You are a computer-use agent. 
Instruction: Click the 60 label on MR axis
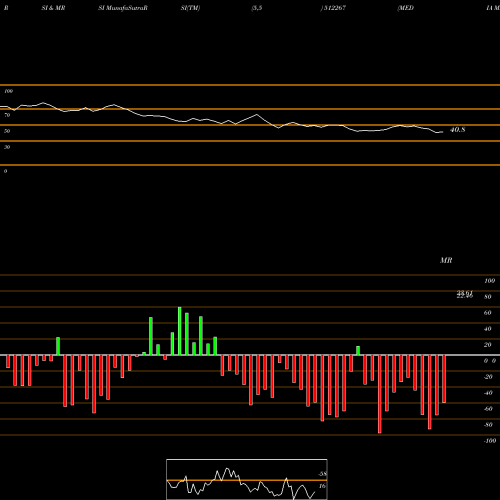click(x=488, y=313)
